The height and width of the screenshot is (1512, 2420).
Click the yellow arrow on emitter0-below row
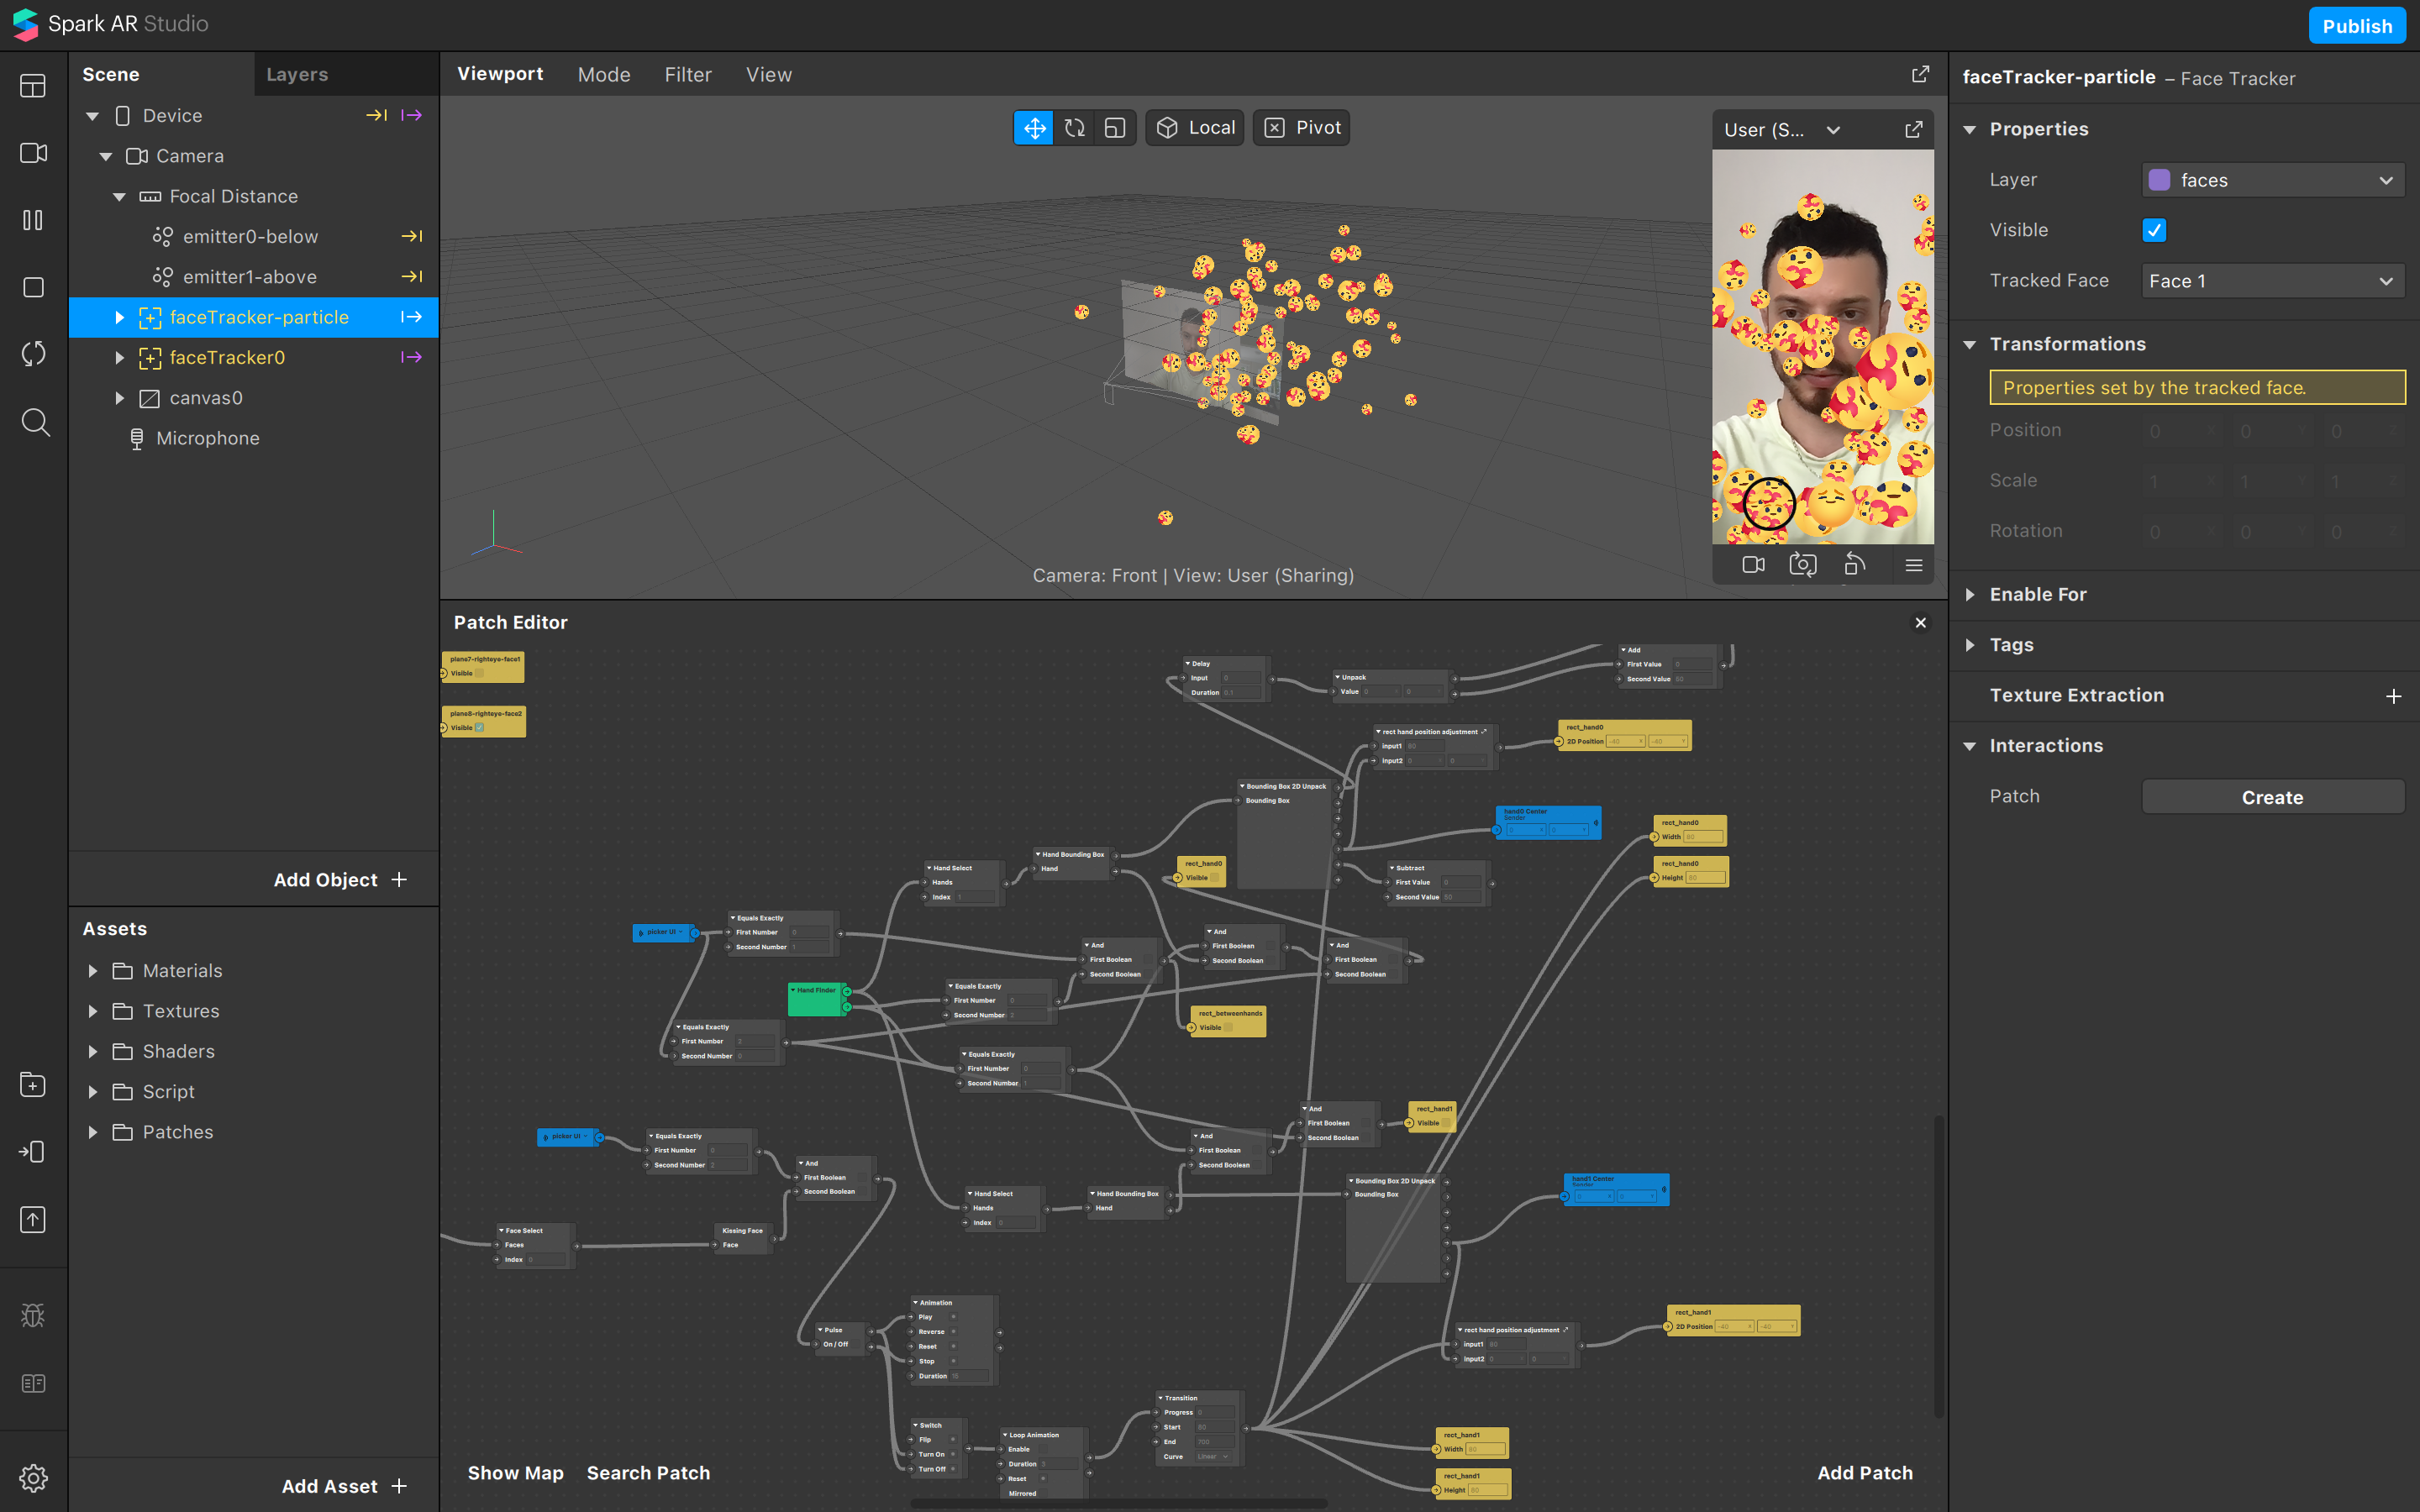[412, 237]
